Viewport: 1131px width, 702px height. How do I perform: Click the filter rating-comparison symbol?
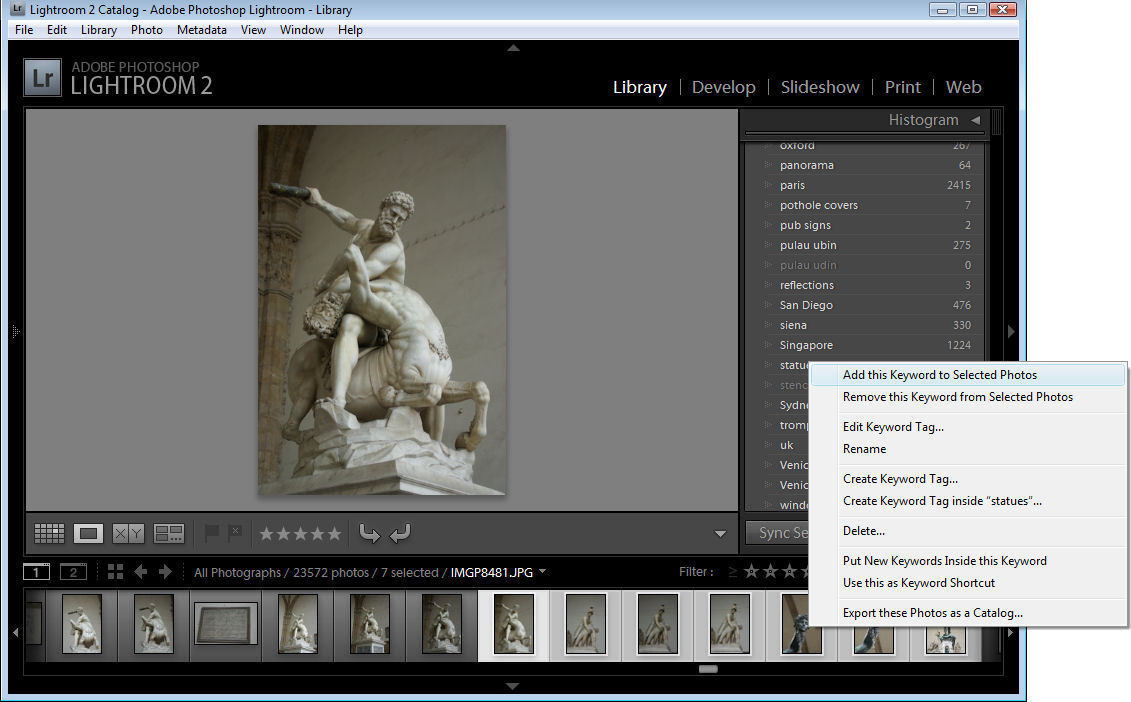click(x=733, y=572)
